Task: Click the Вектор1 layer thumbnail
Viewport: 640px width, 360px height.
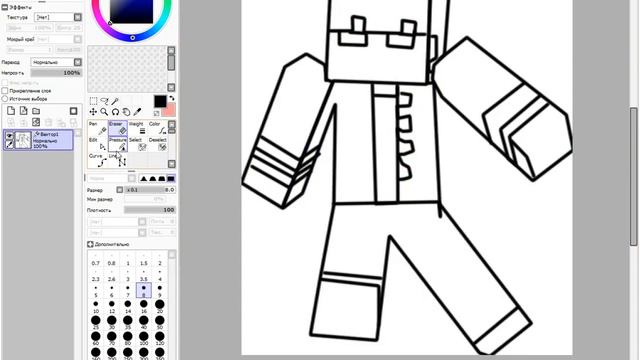Action: tap(23, 140)
